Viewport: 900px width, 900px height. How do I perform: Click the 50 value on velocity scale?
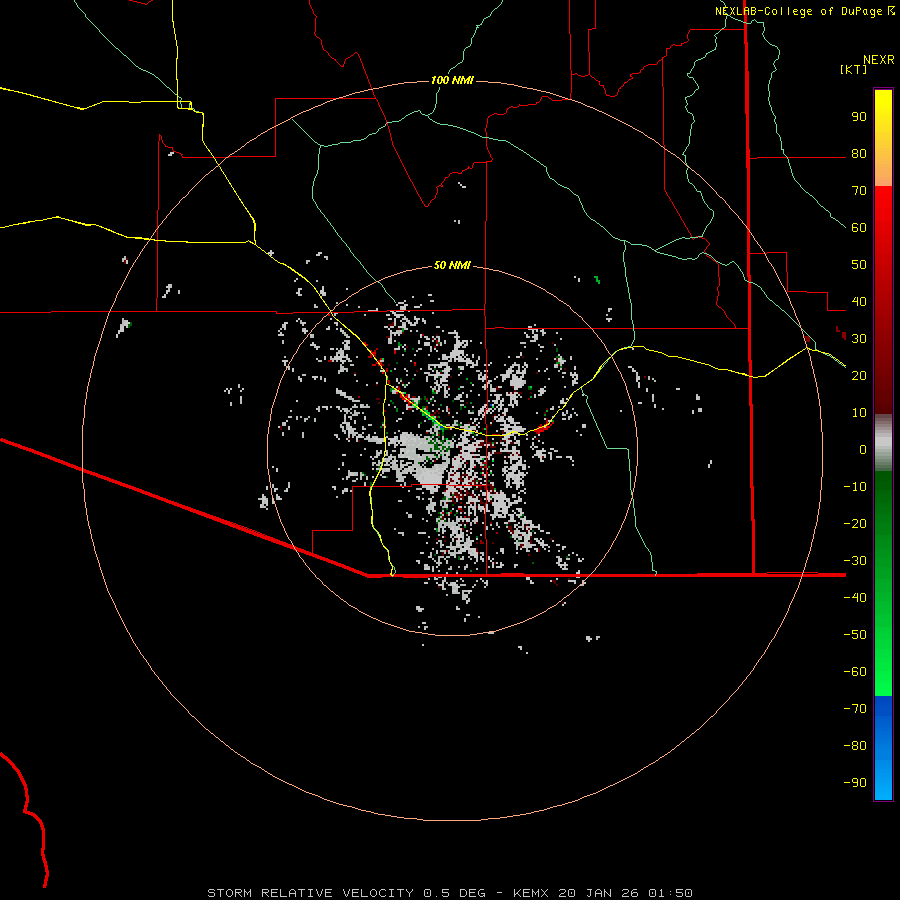pyautogui.click(x=859, y=265)
